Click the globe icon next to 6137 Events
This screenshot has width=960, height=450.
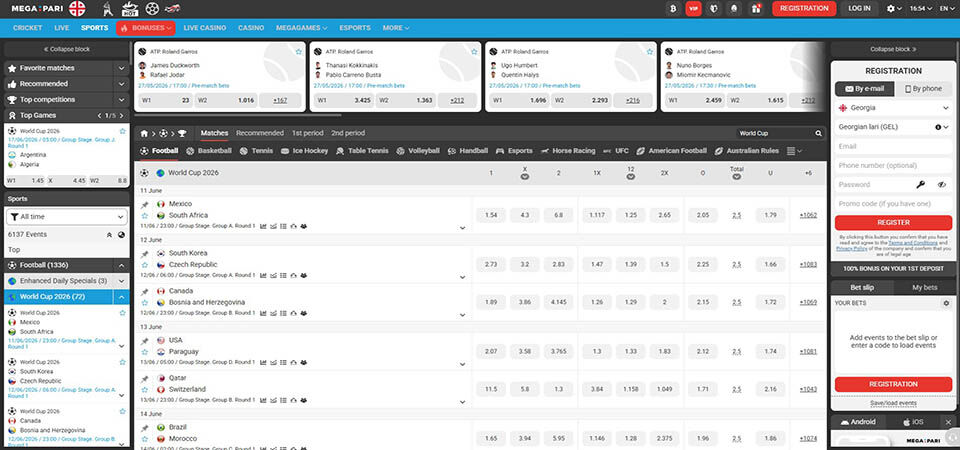click(x=121, y=234)
